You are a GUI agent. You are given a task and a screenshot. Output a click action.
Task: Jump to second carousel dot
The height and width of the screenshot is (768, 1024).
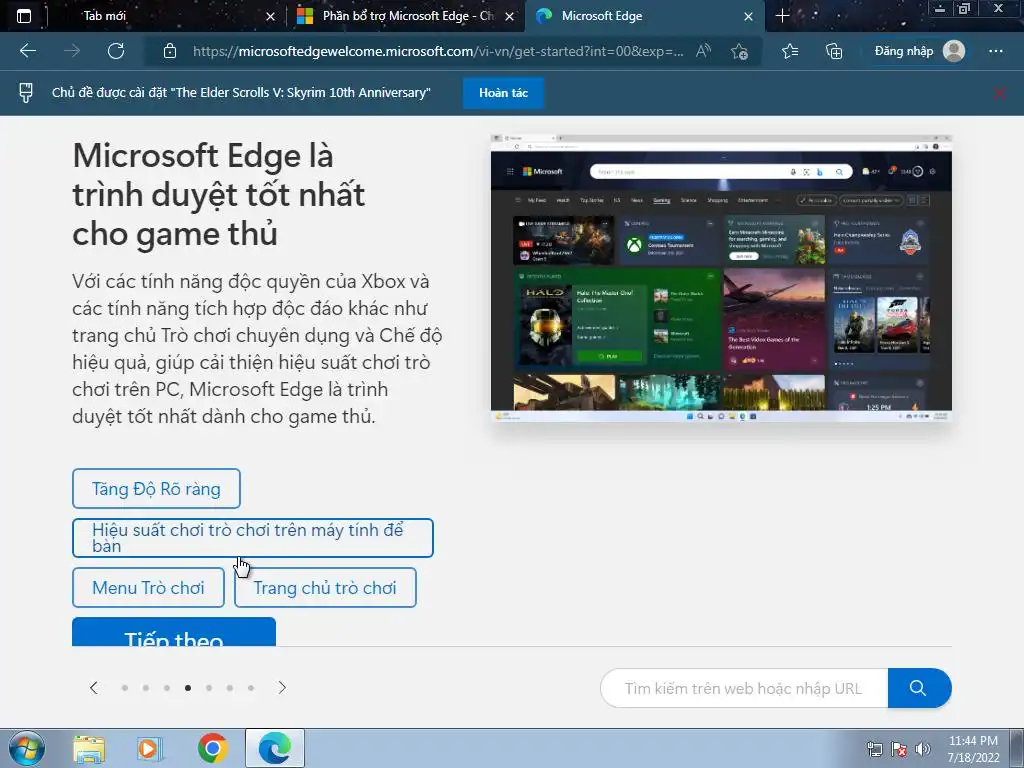tap(146, 688)
